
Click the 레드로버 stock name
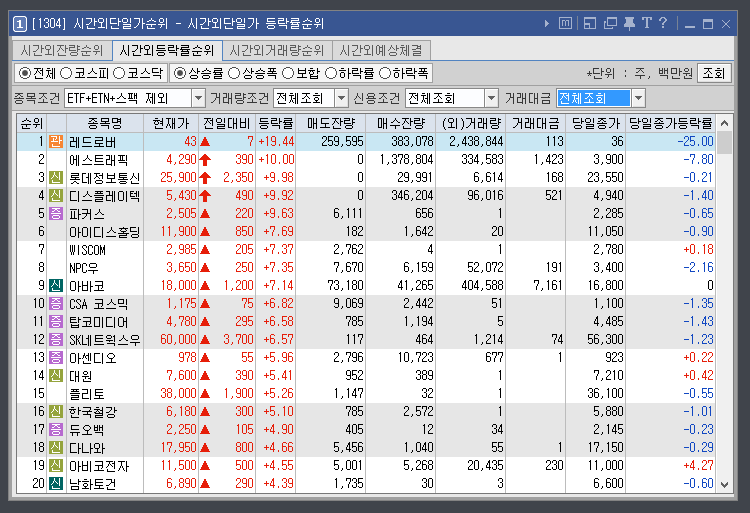(x=92, y=142)
